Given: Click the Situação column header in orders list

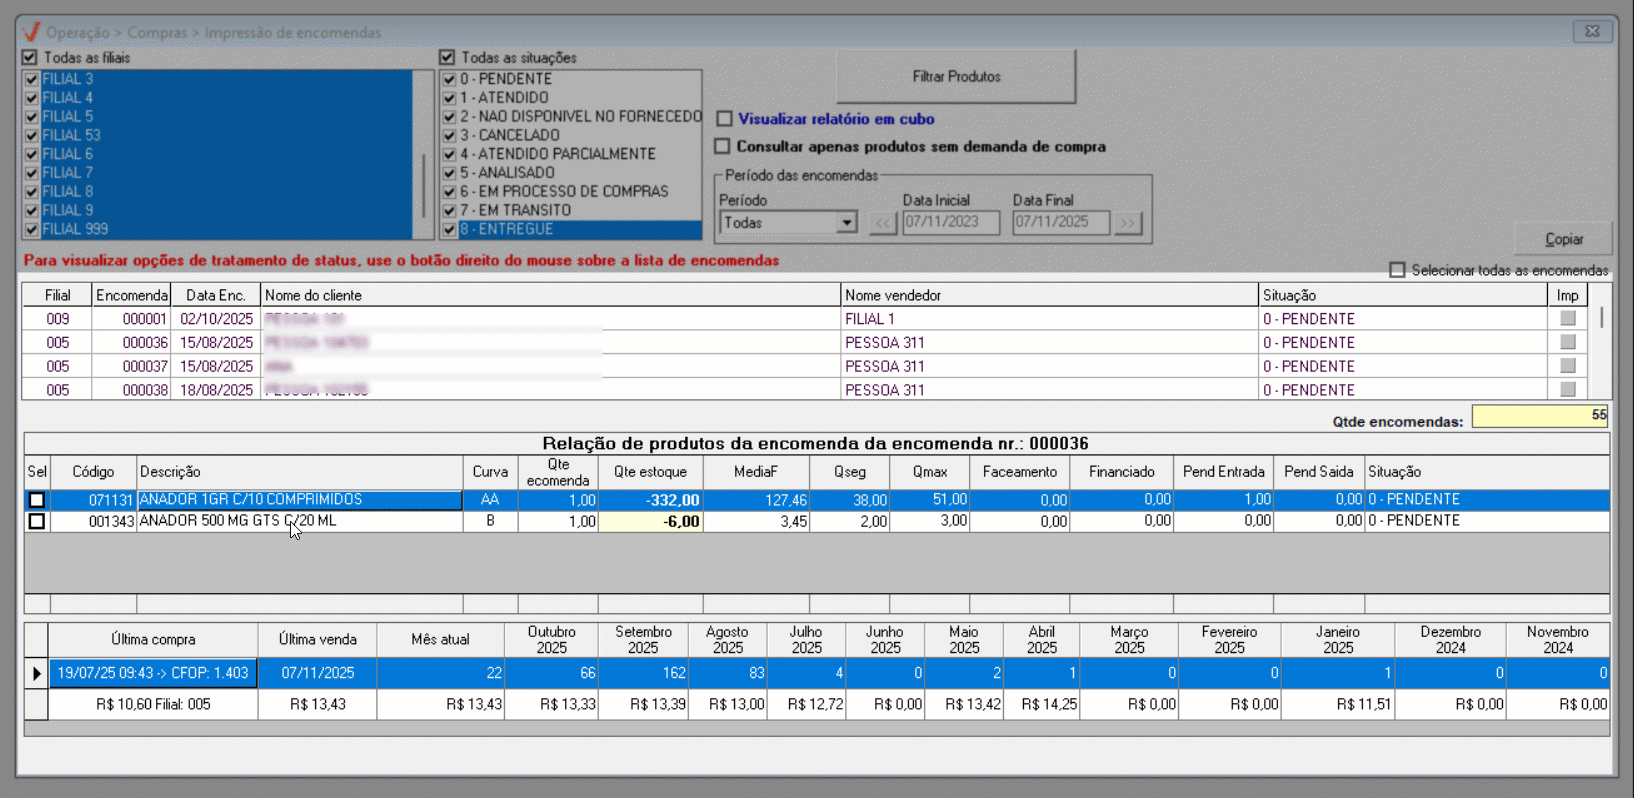Looking at the screenshot, I should (x=1401, y=295).
